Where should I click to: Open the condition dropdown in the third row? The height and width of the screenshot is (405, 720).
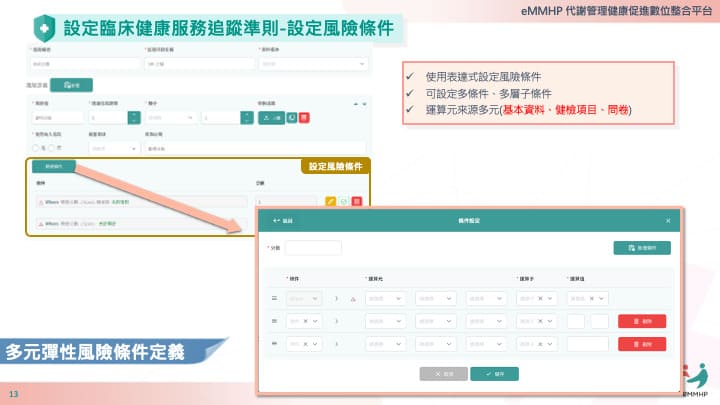(305, 344)
